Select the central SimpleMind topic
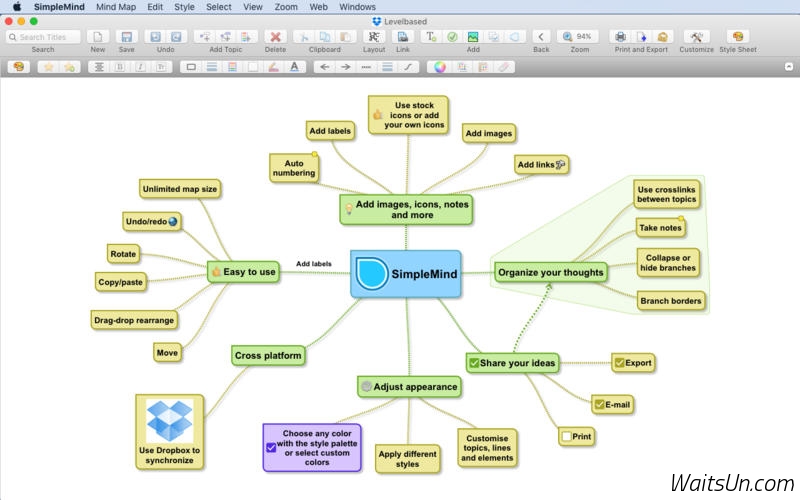800x500 pixels. (x=406, y=274)
